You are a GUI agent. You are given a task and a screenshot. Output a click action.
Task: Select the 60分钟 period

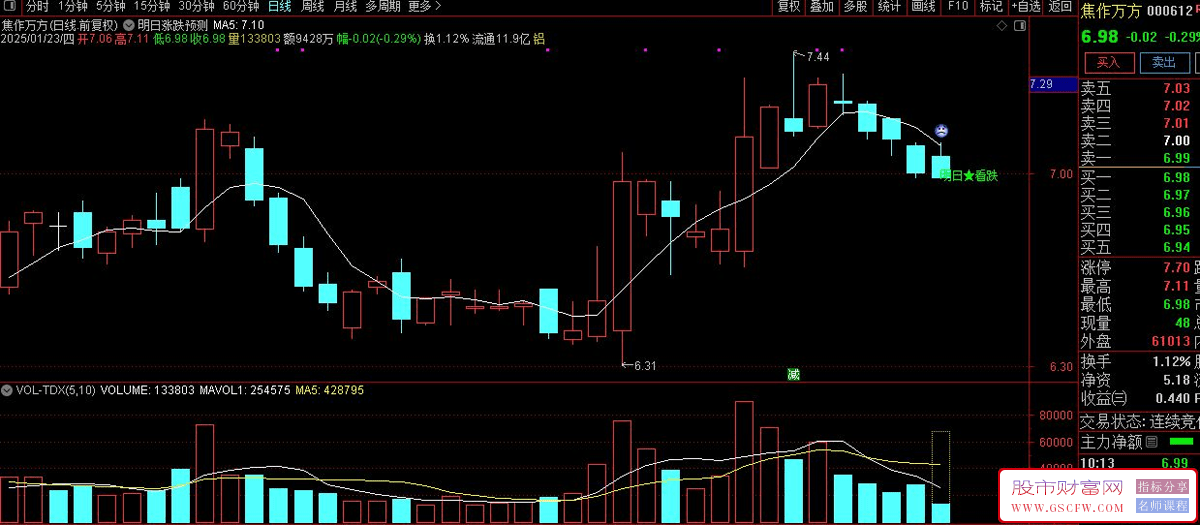[x=241, y=6]
